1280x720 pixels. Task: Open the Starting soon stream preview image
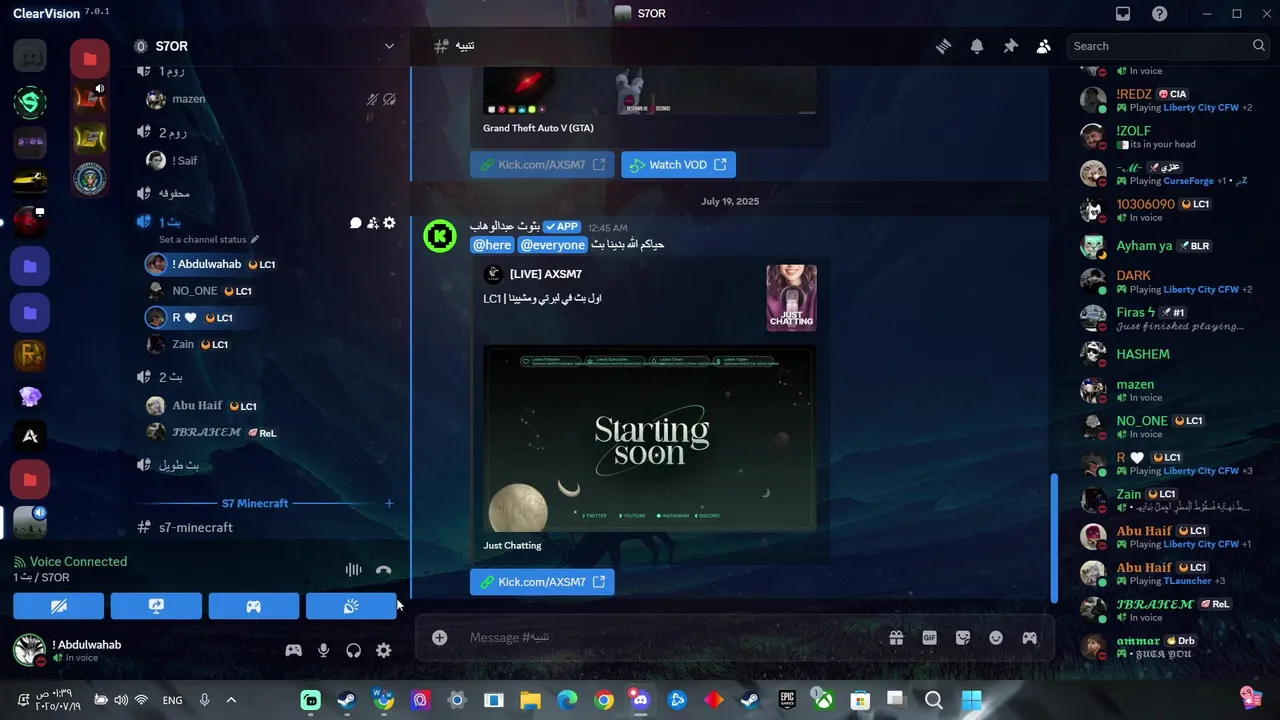pos(650,438)
